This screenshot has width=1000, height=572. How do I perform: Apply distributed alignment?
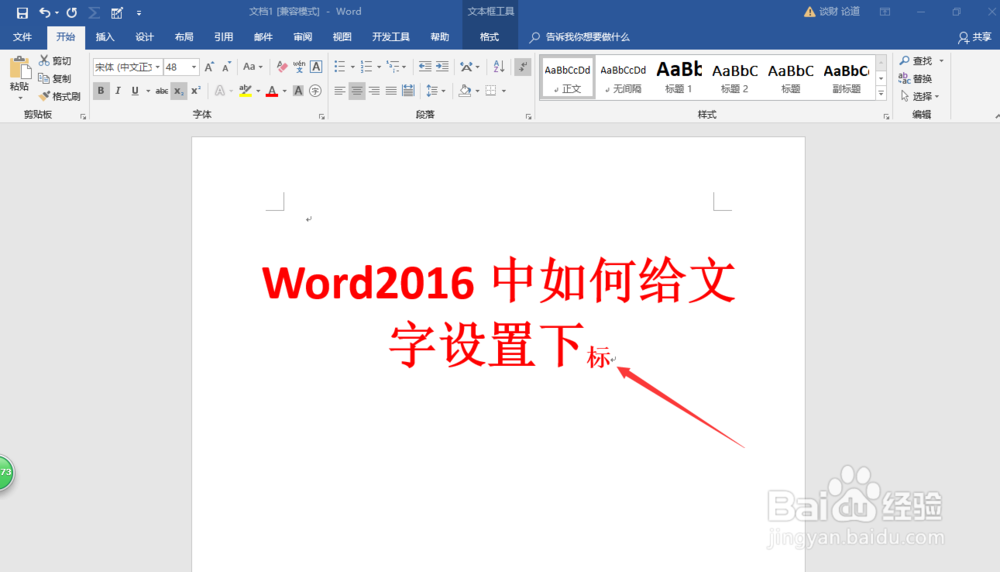tap(408, 91)
